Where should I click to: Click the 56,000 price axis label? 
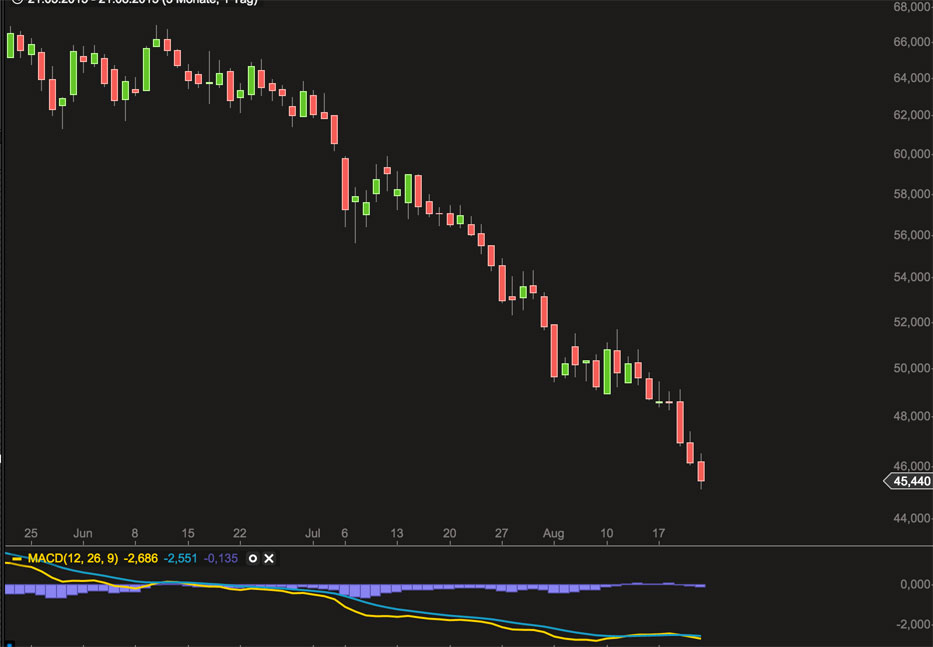coord(912,235)
